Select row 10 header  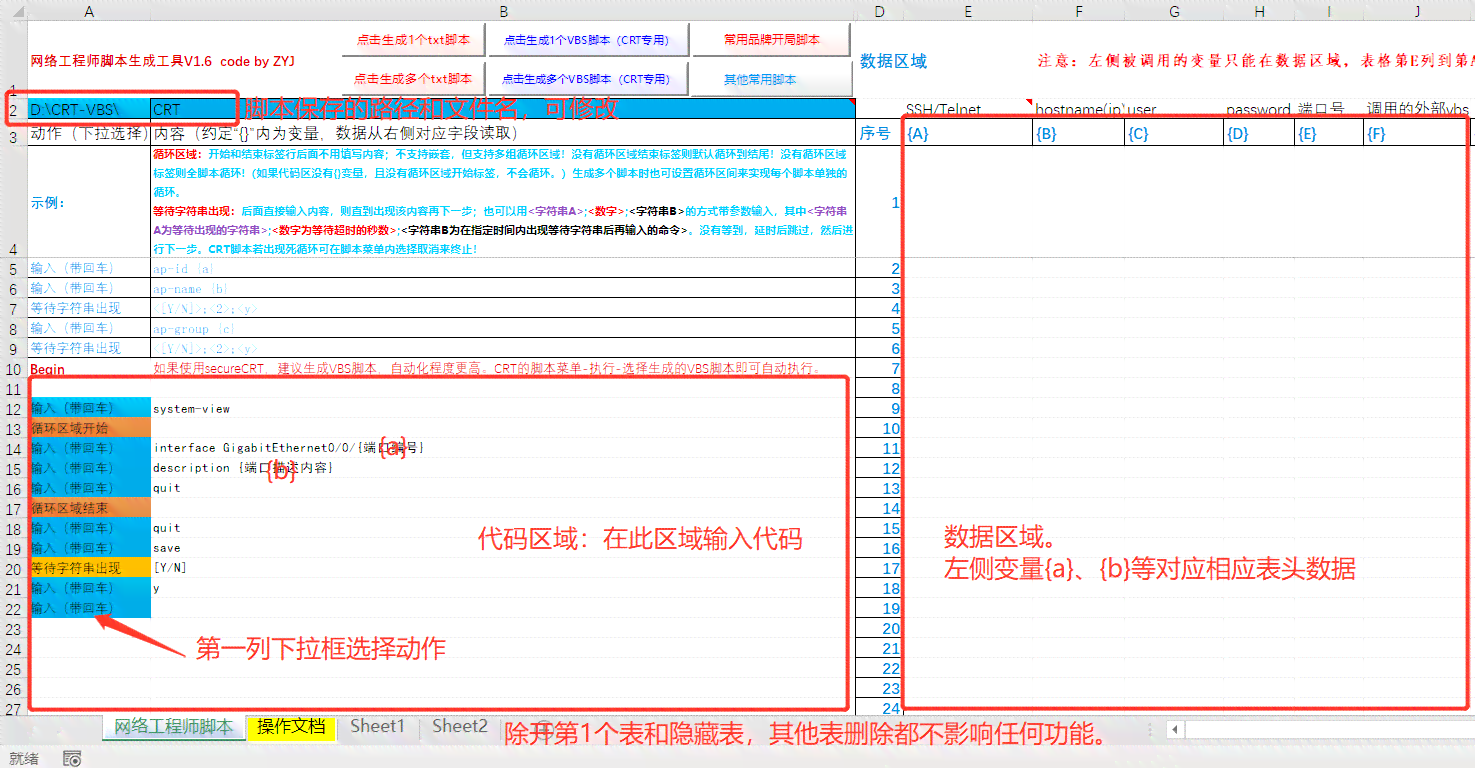(x=14, y=369)
